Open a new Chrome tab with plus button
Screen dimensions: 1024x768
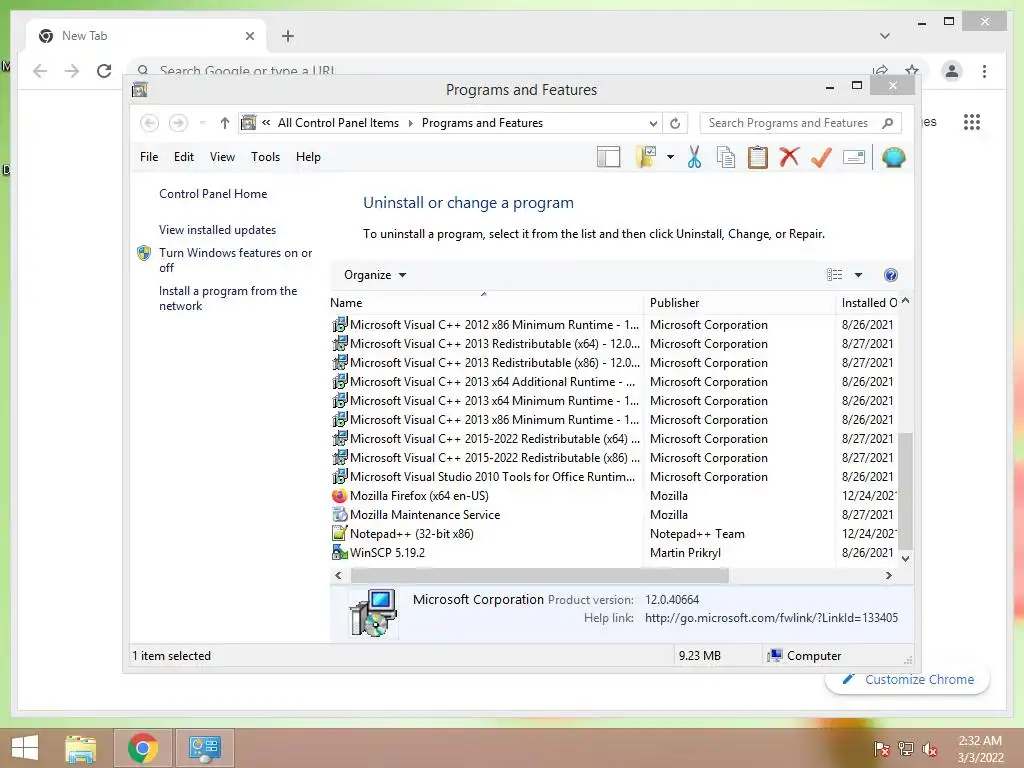pyautogui.click(x=288, y=36)
